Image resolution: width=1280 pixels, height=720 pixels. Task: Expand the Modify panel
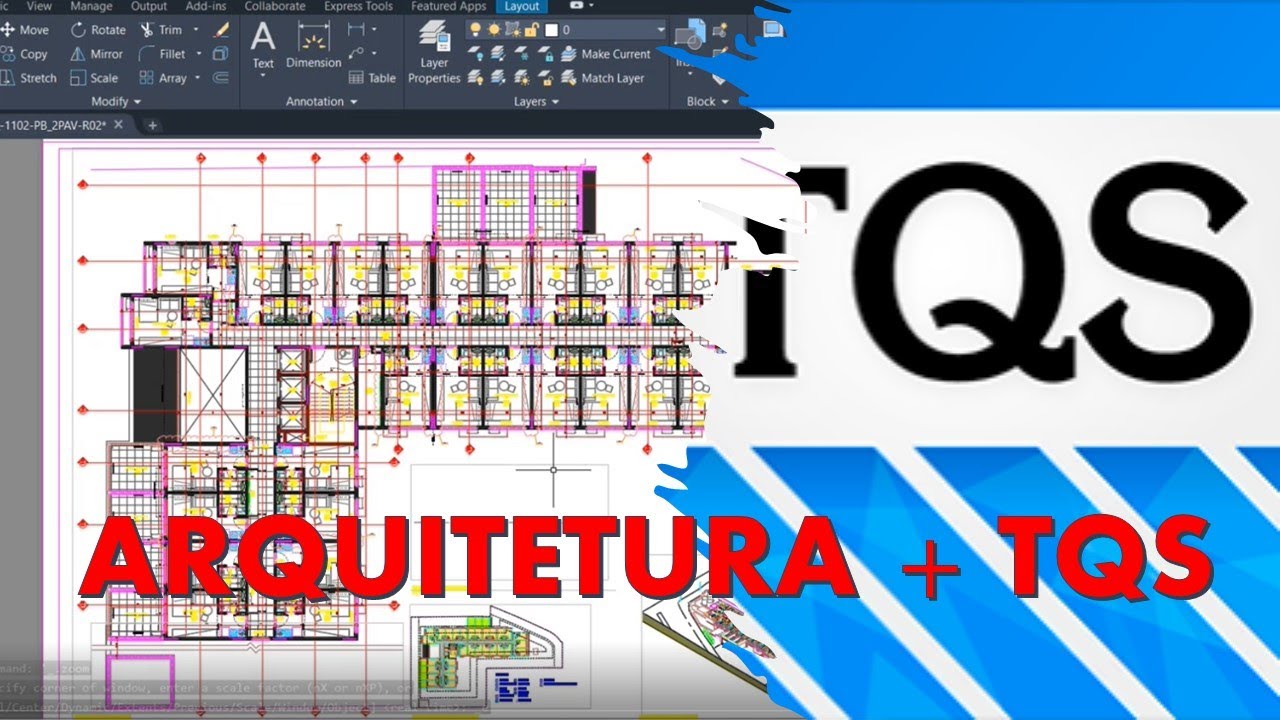(x=116, y=102)
